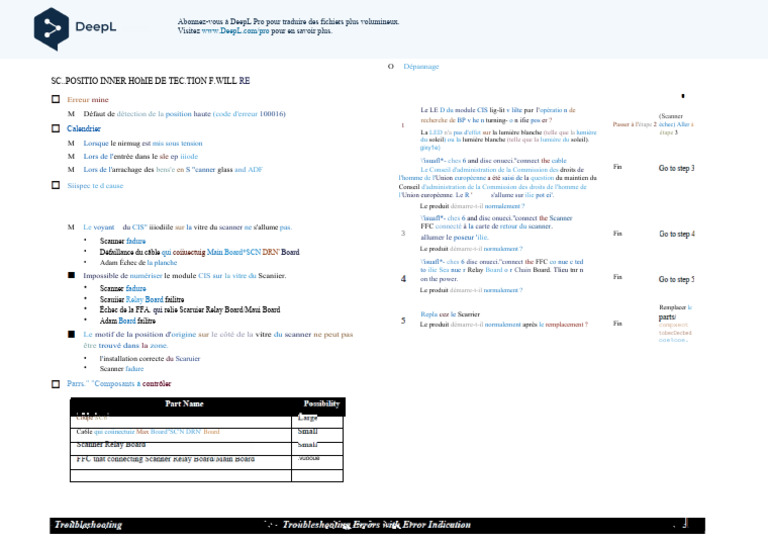Viewport: 768px width, 544px height.
Task: Click the line starting 'Lors de l'entrée dans le'
Action: (x=141, y=156)
